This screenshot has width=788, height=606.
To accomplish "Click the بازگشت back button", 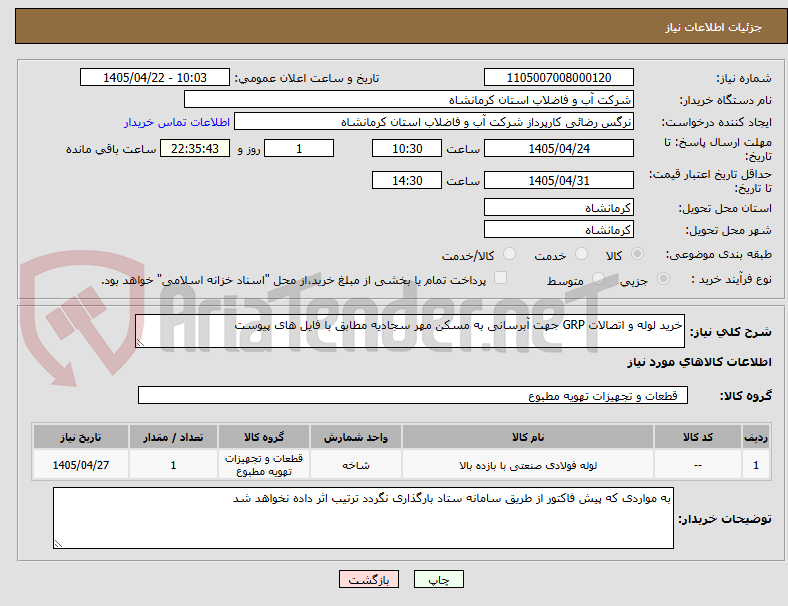I will (369, 579).
